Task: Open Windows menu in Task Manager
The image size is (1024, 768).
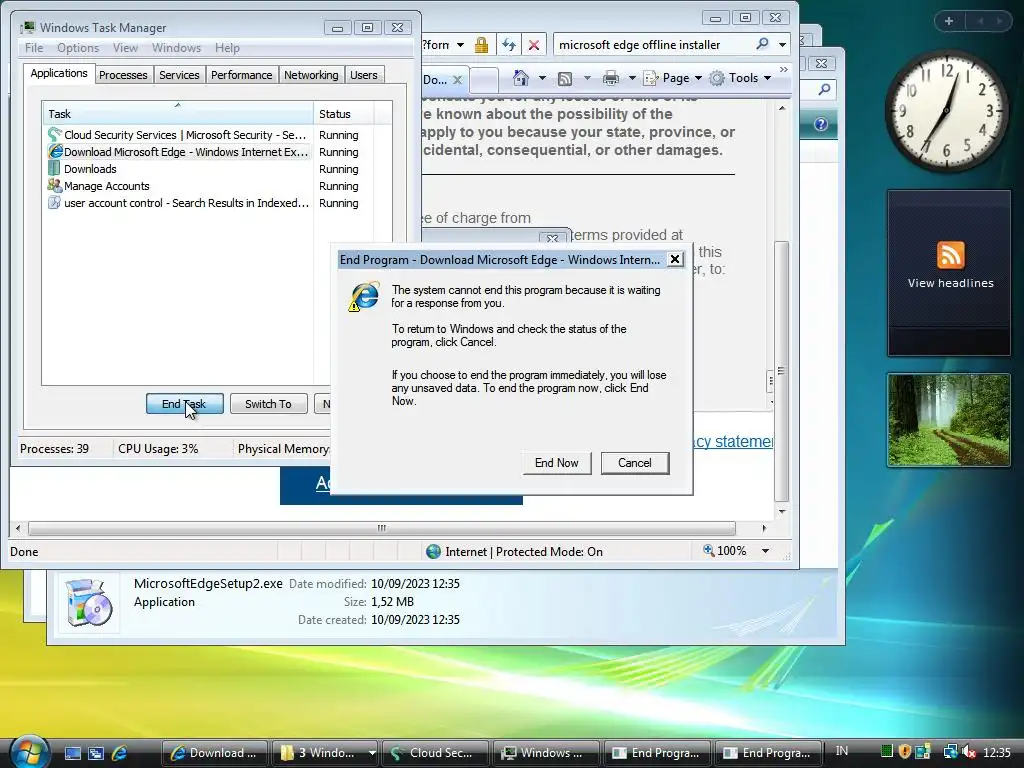Action: (x=176, y=48)
